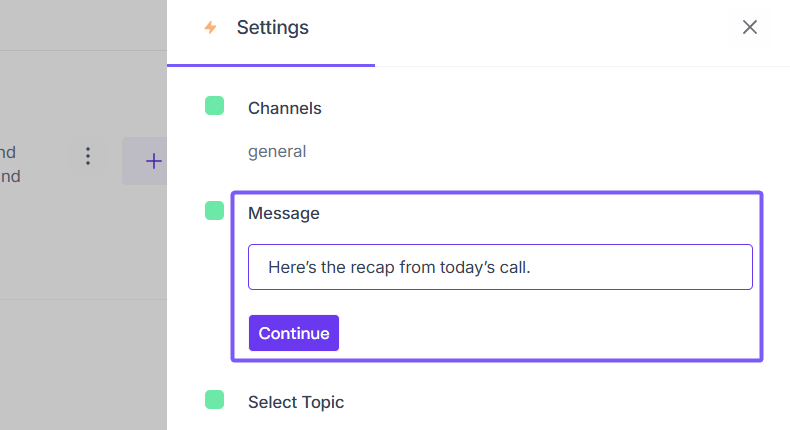Screen dimensions: 790x430
Task: Click empty header area right of Settings title
Action: tap(520, 28)
